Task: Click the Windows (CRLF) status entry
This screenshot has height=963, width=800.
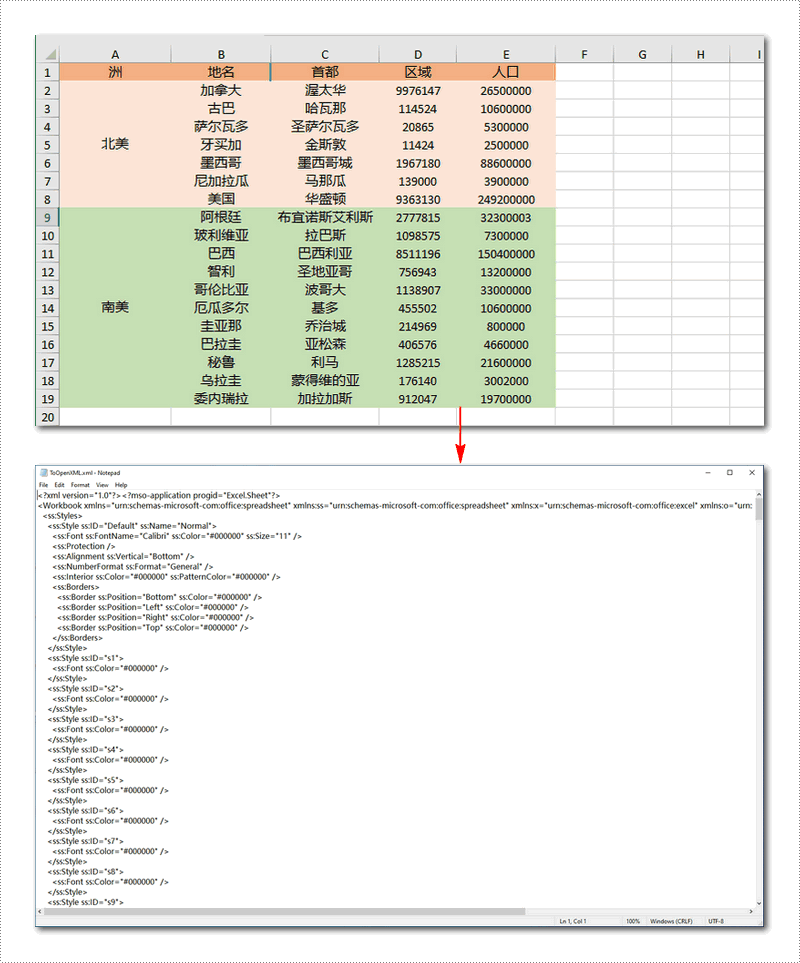Action: pos(671,921)
